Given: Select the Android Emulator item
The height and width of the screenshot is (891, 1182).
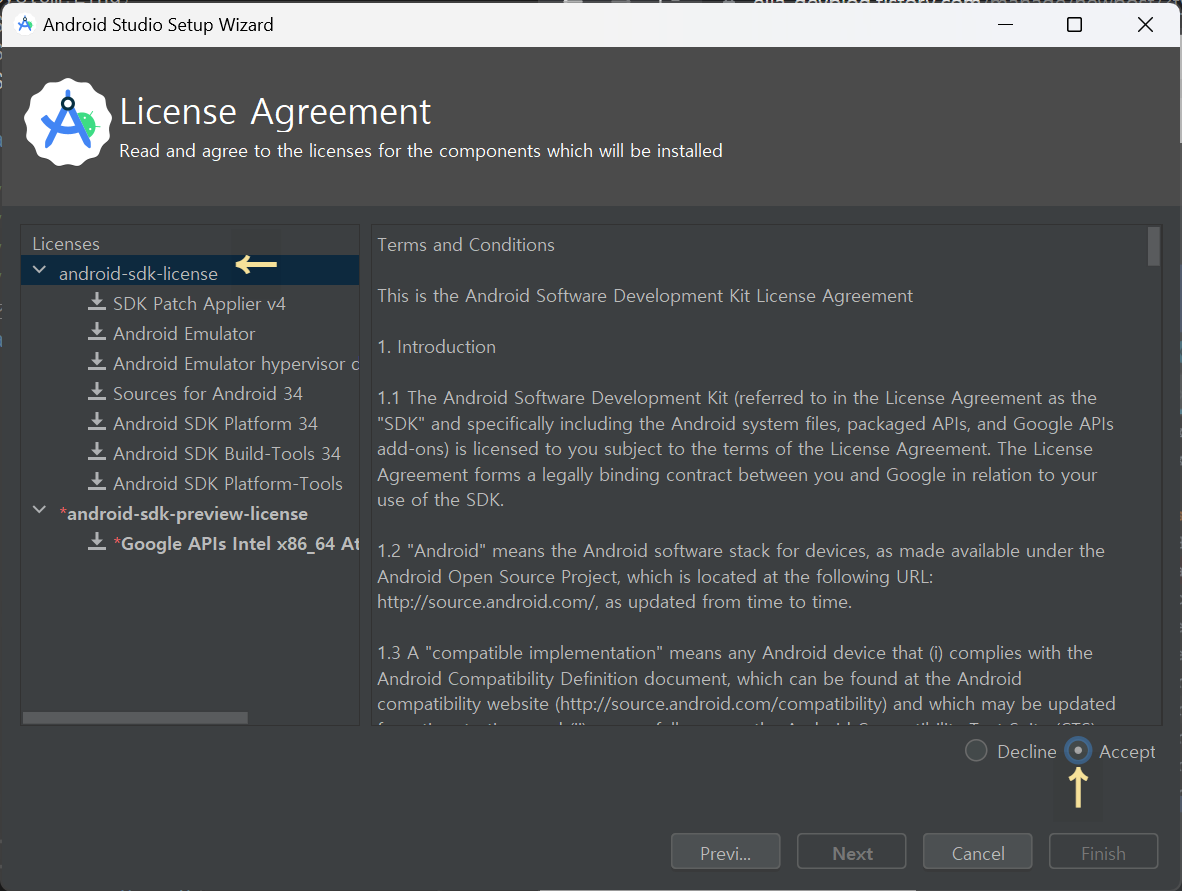Looking at the screenshot, I should (184, 334).
